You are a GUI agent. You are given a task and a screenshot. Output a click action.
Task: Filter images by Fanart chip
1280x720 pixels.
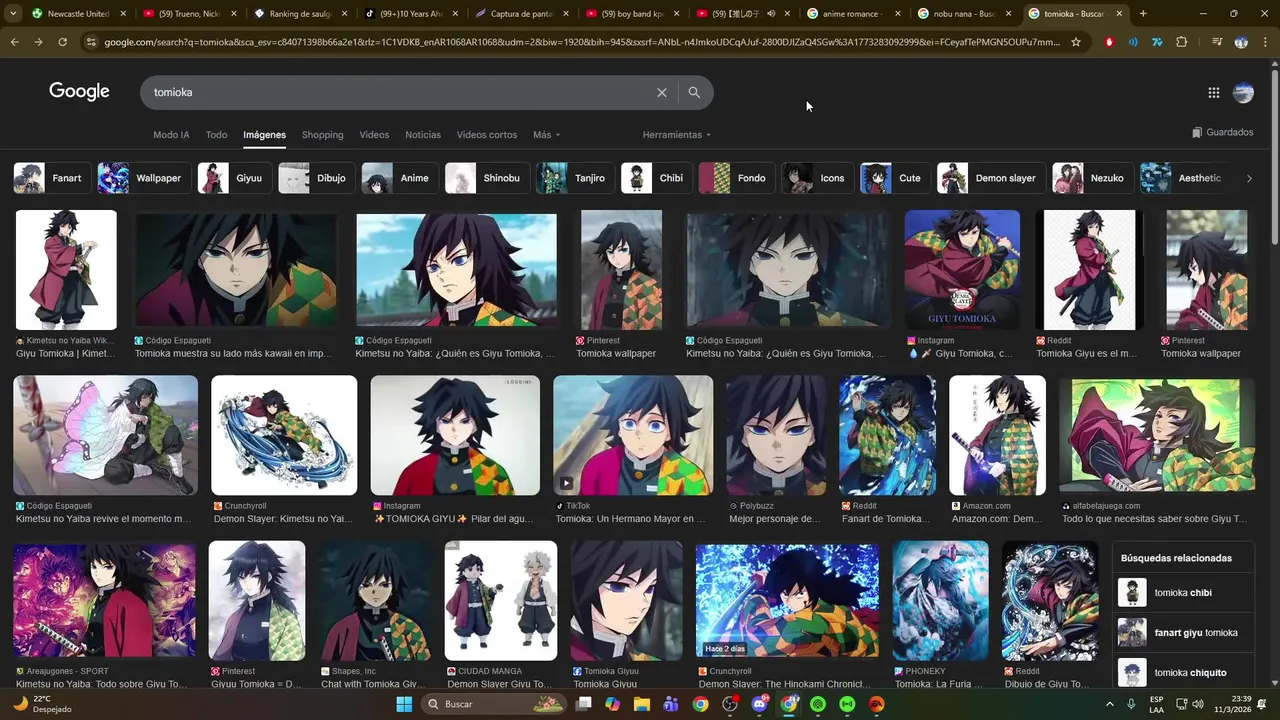[51, 178]
